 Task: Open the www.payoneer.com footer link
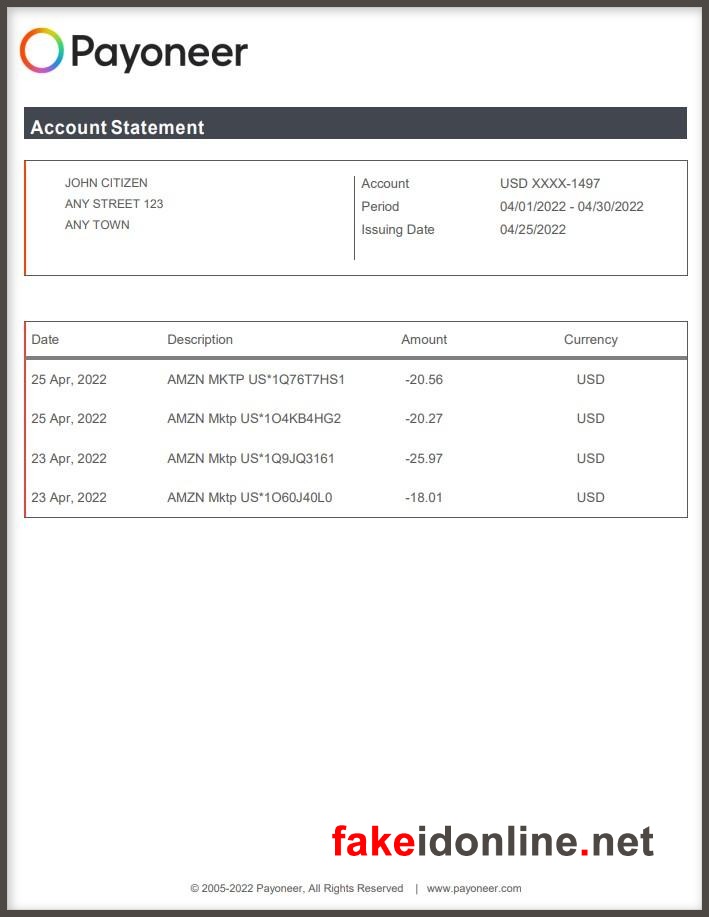(474, 888)
